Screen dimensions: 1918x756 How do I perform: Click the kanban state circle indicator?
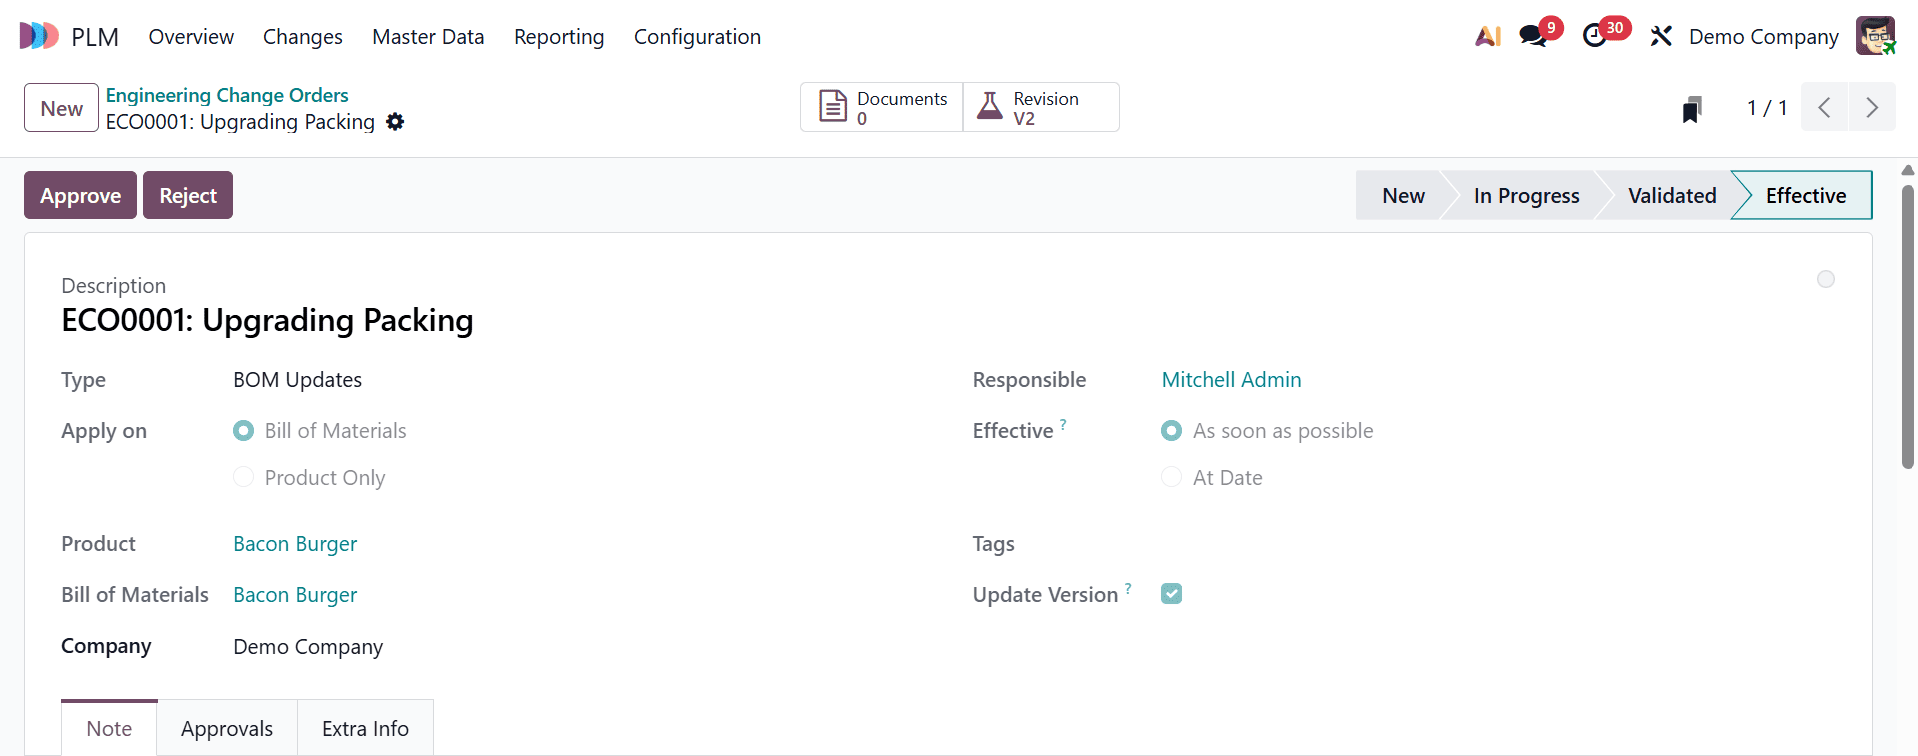[x=1826, y=279]
